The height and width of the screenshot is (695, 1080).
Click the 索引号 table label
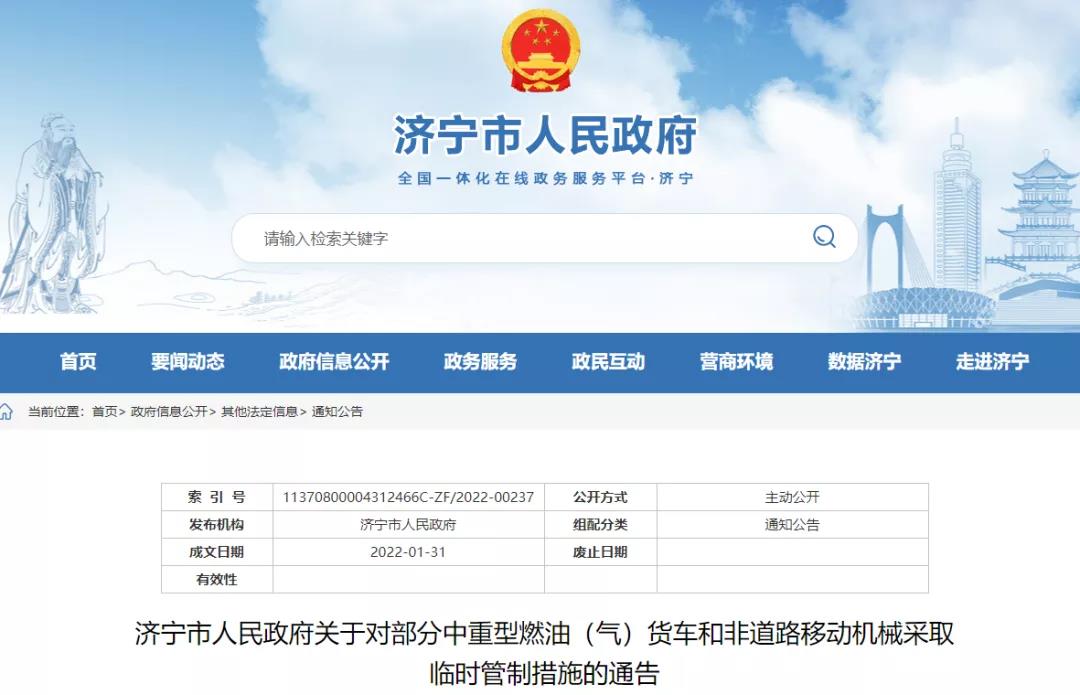216,497
